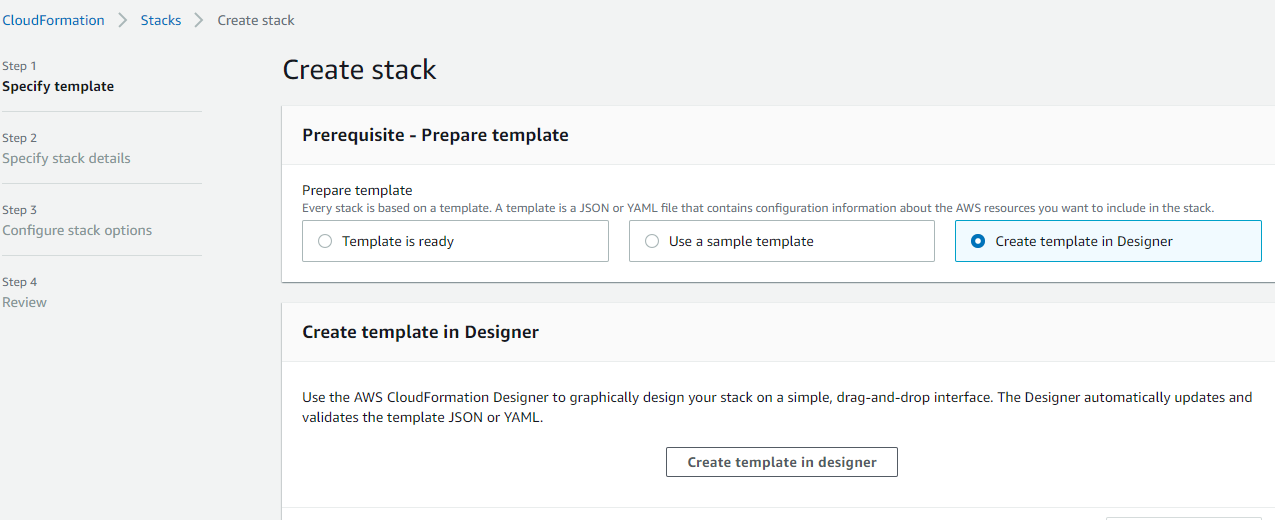The image size is (1275, 520).
Task: Click the chevron icon after CloudFormation breadcrumb
Action: pos(123,20)
